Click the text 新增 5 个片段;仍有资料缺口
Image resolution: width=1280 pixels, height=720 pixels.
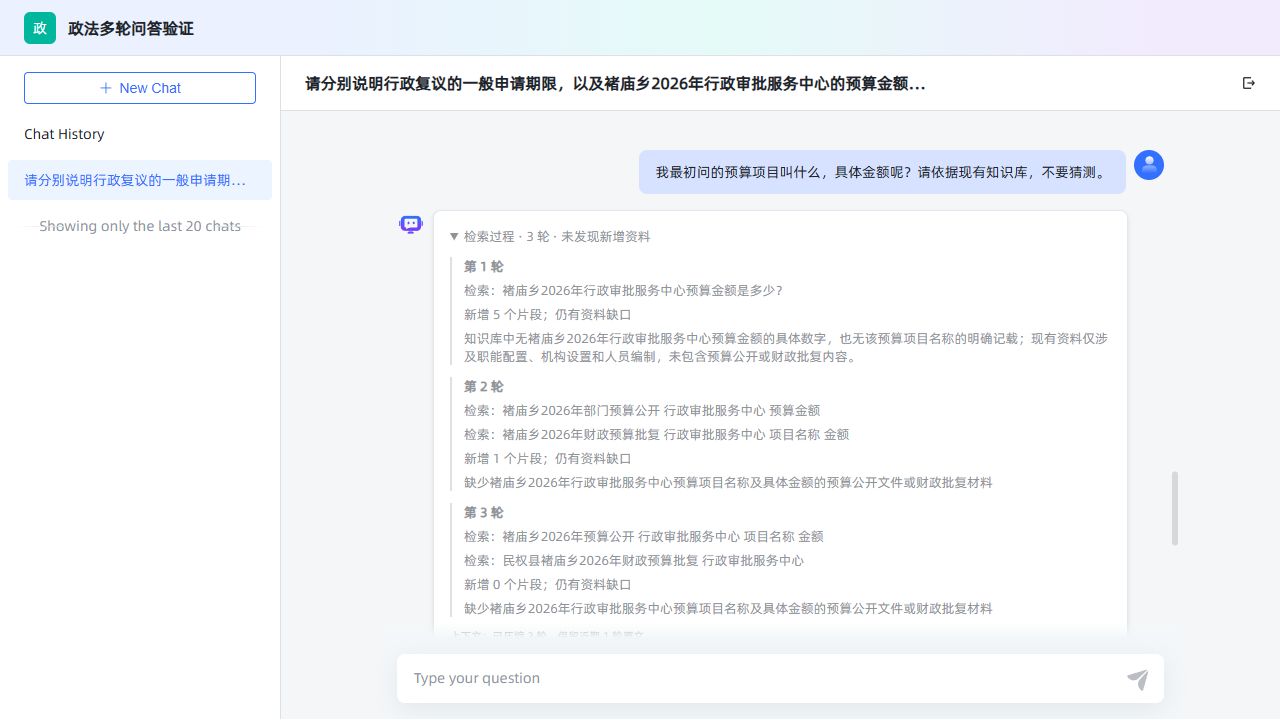[548, 315]
